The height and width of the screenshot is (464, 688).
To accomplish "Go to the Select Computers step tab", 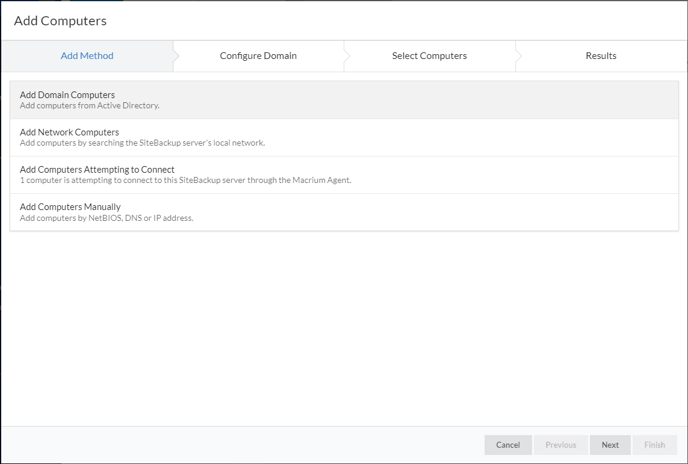I will tap(429, 56).
